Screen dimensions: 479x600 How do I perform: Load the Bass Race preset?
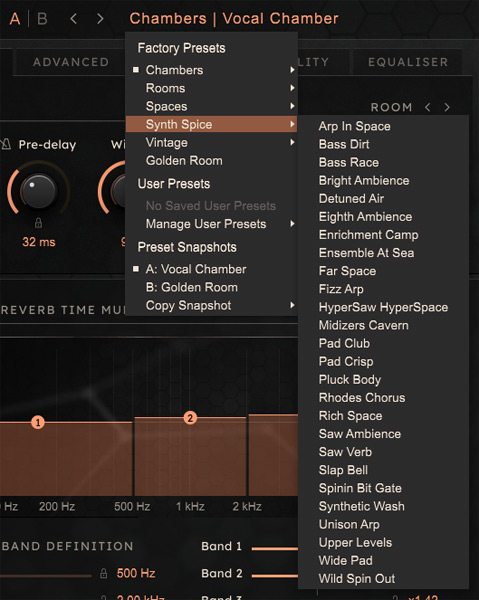(383, 162)
